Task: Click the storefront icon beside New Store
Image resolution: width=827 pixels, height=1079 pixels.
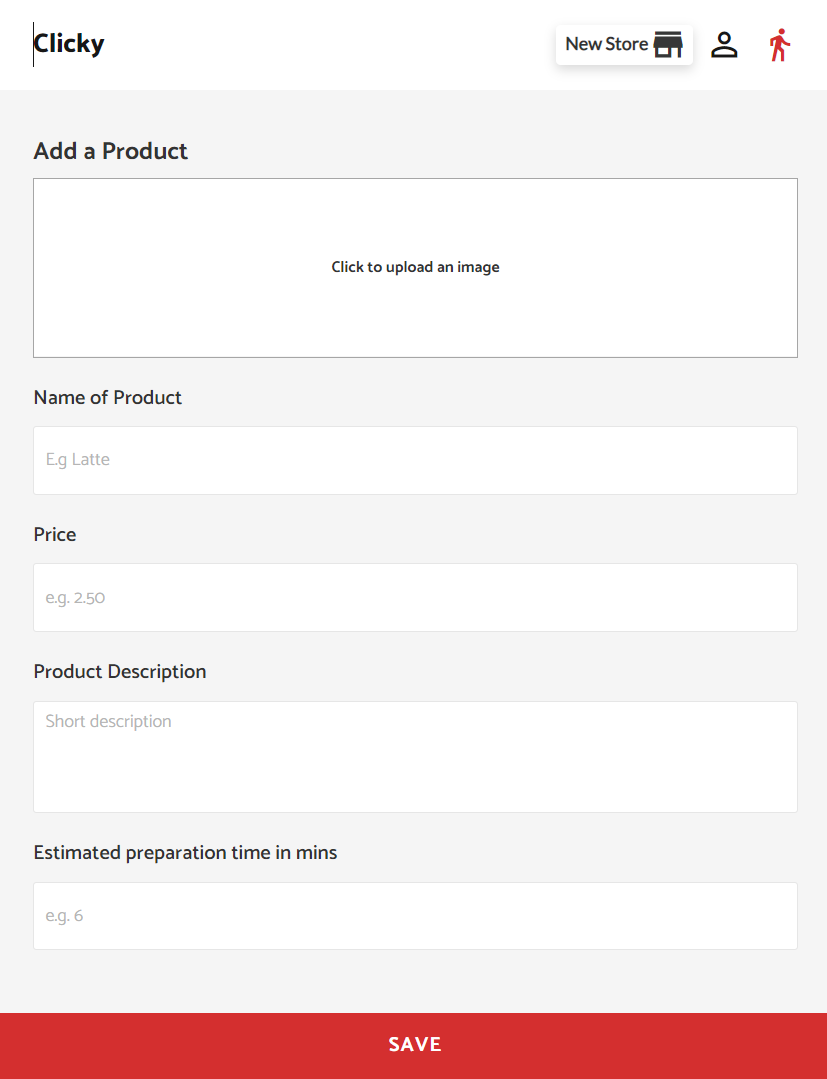Action: (x=667, y=45)
